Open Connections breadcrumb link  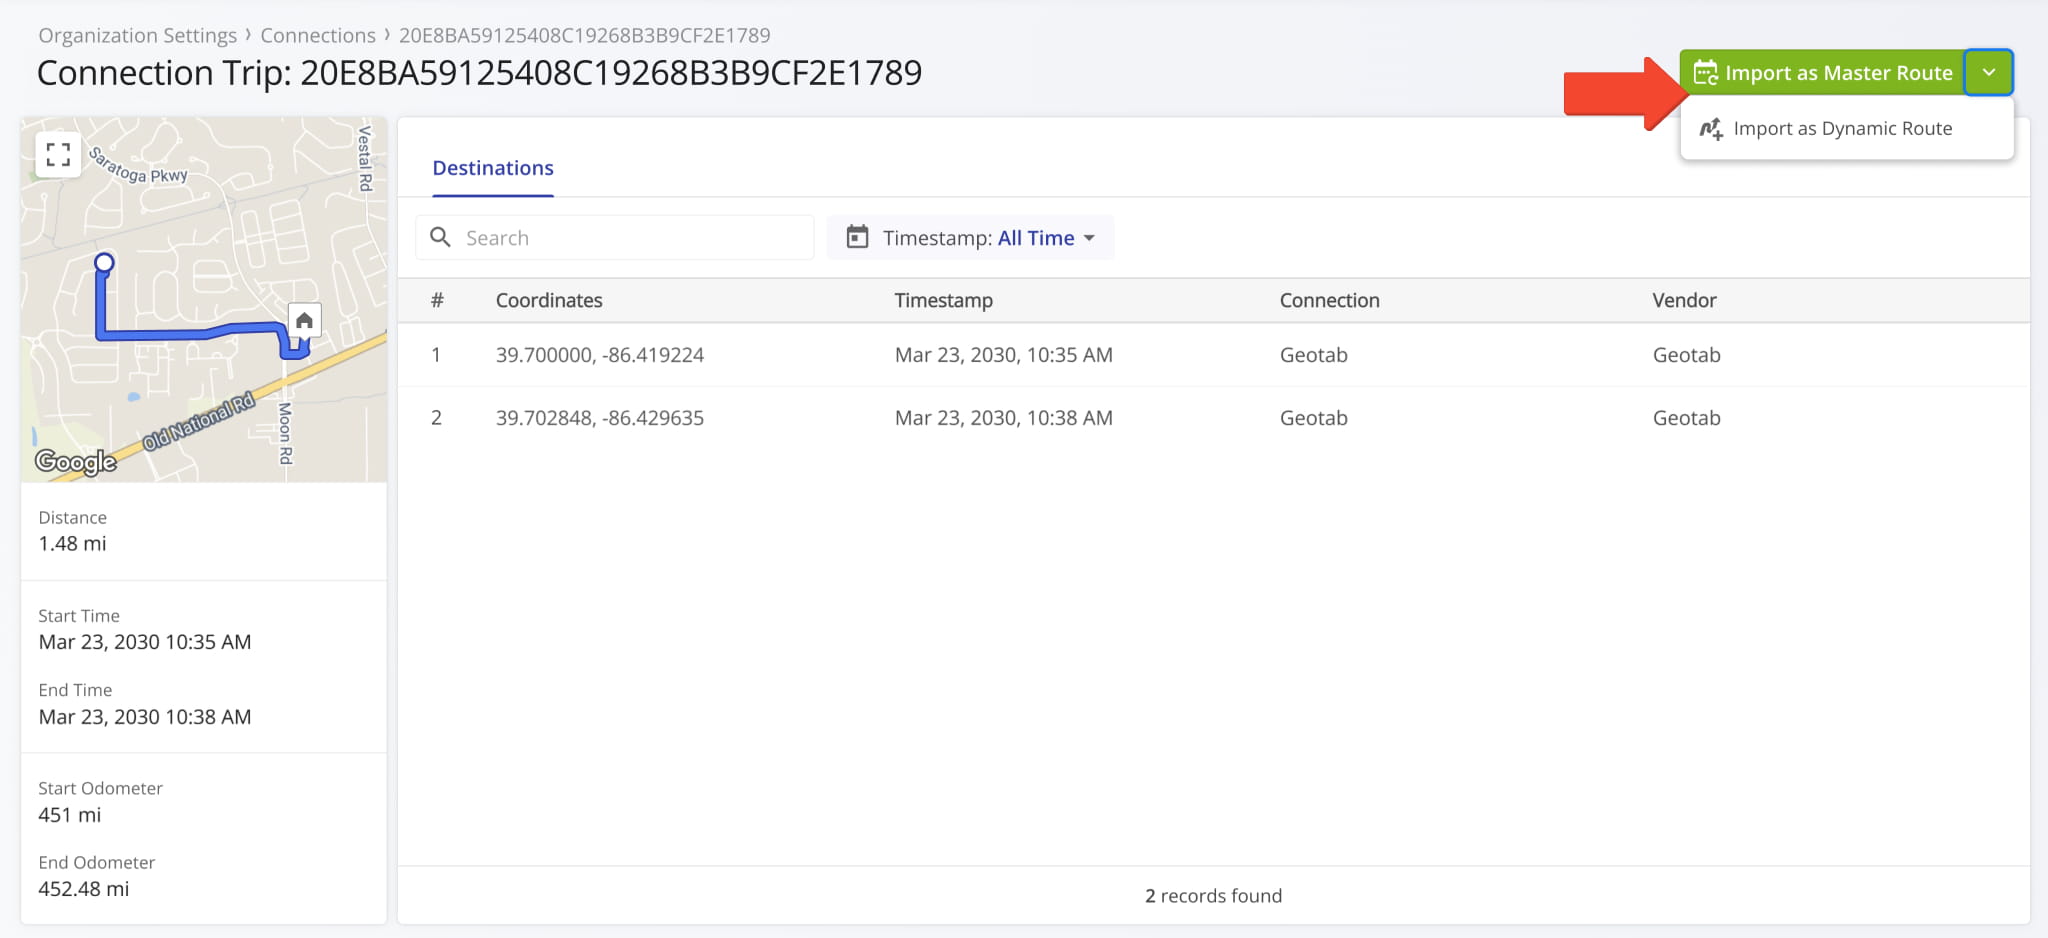click(x=318, y=35)
